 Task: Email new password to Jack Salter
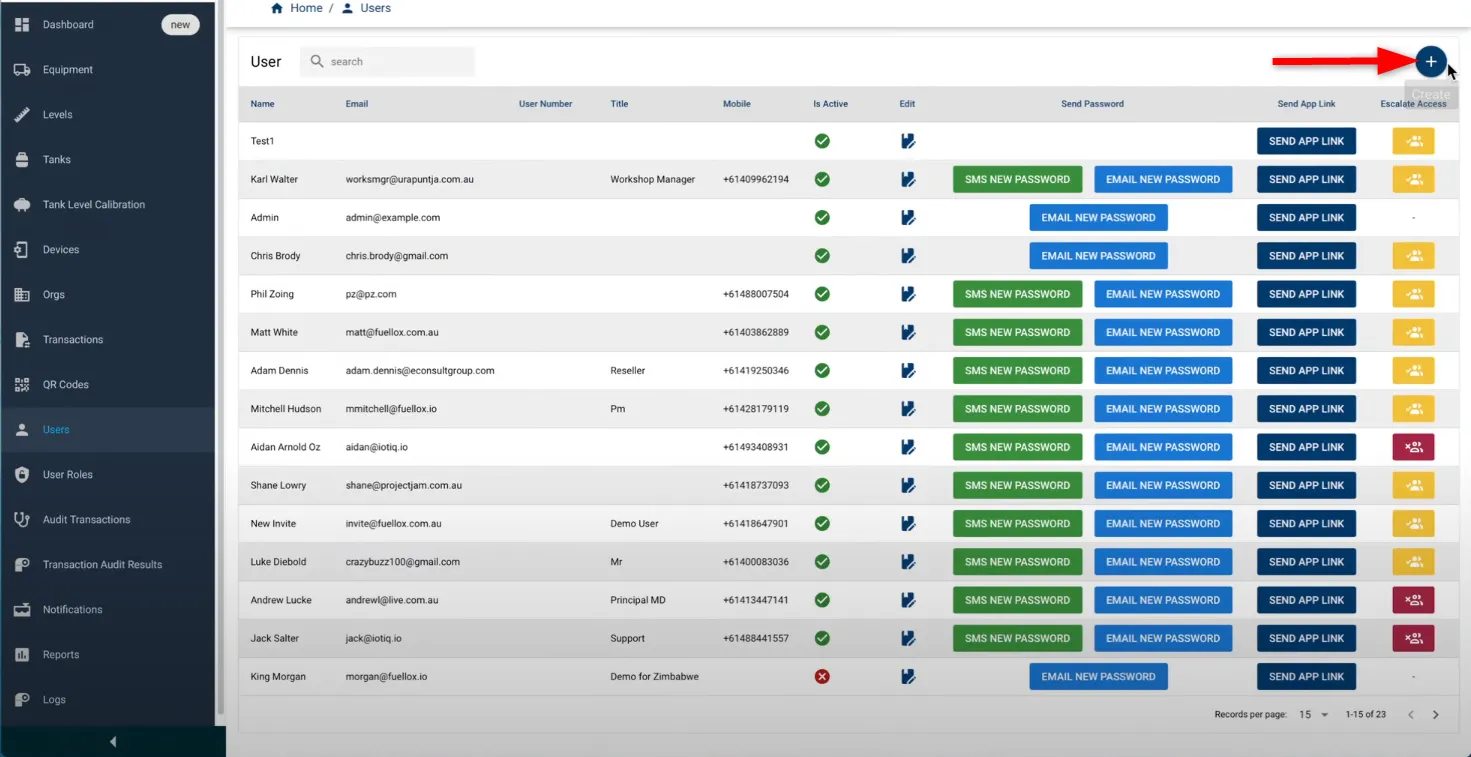pyautogui.click(x=1163, y=638)
